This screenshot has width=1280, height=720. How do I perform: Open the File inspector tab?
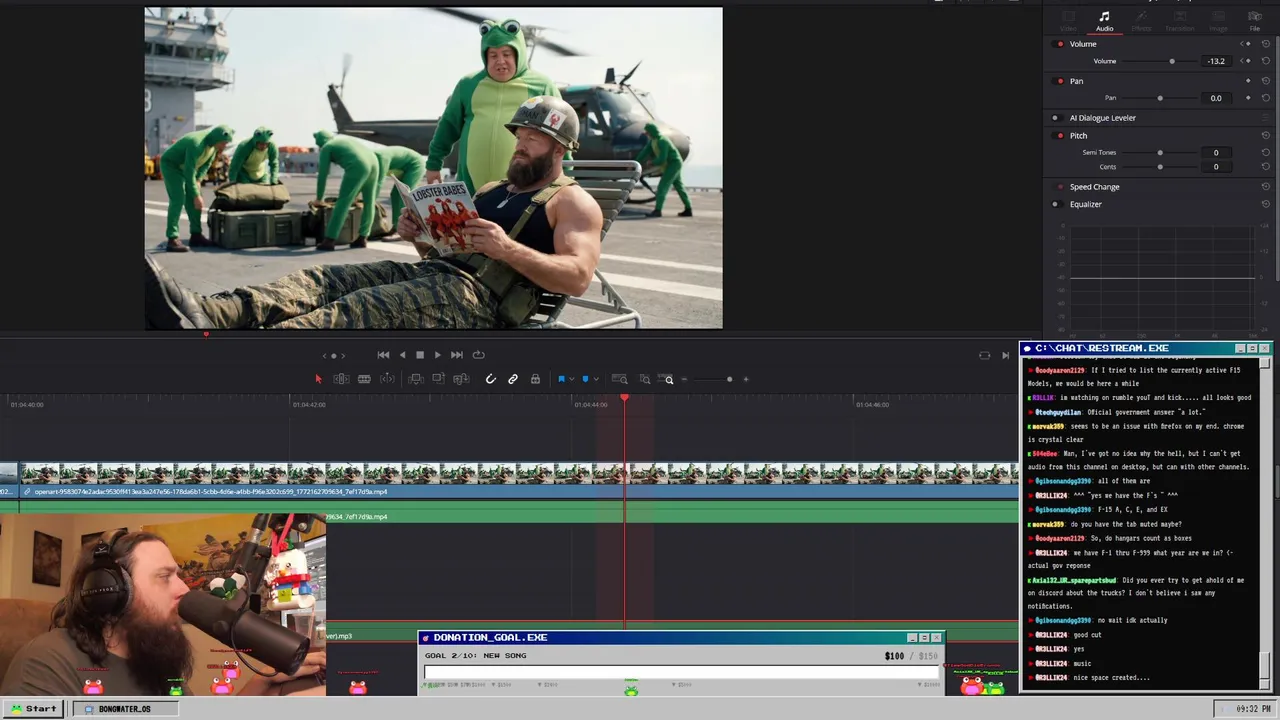coord(1255,20)
